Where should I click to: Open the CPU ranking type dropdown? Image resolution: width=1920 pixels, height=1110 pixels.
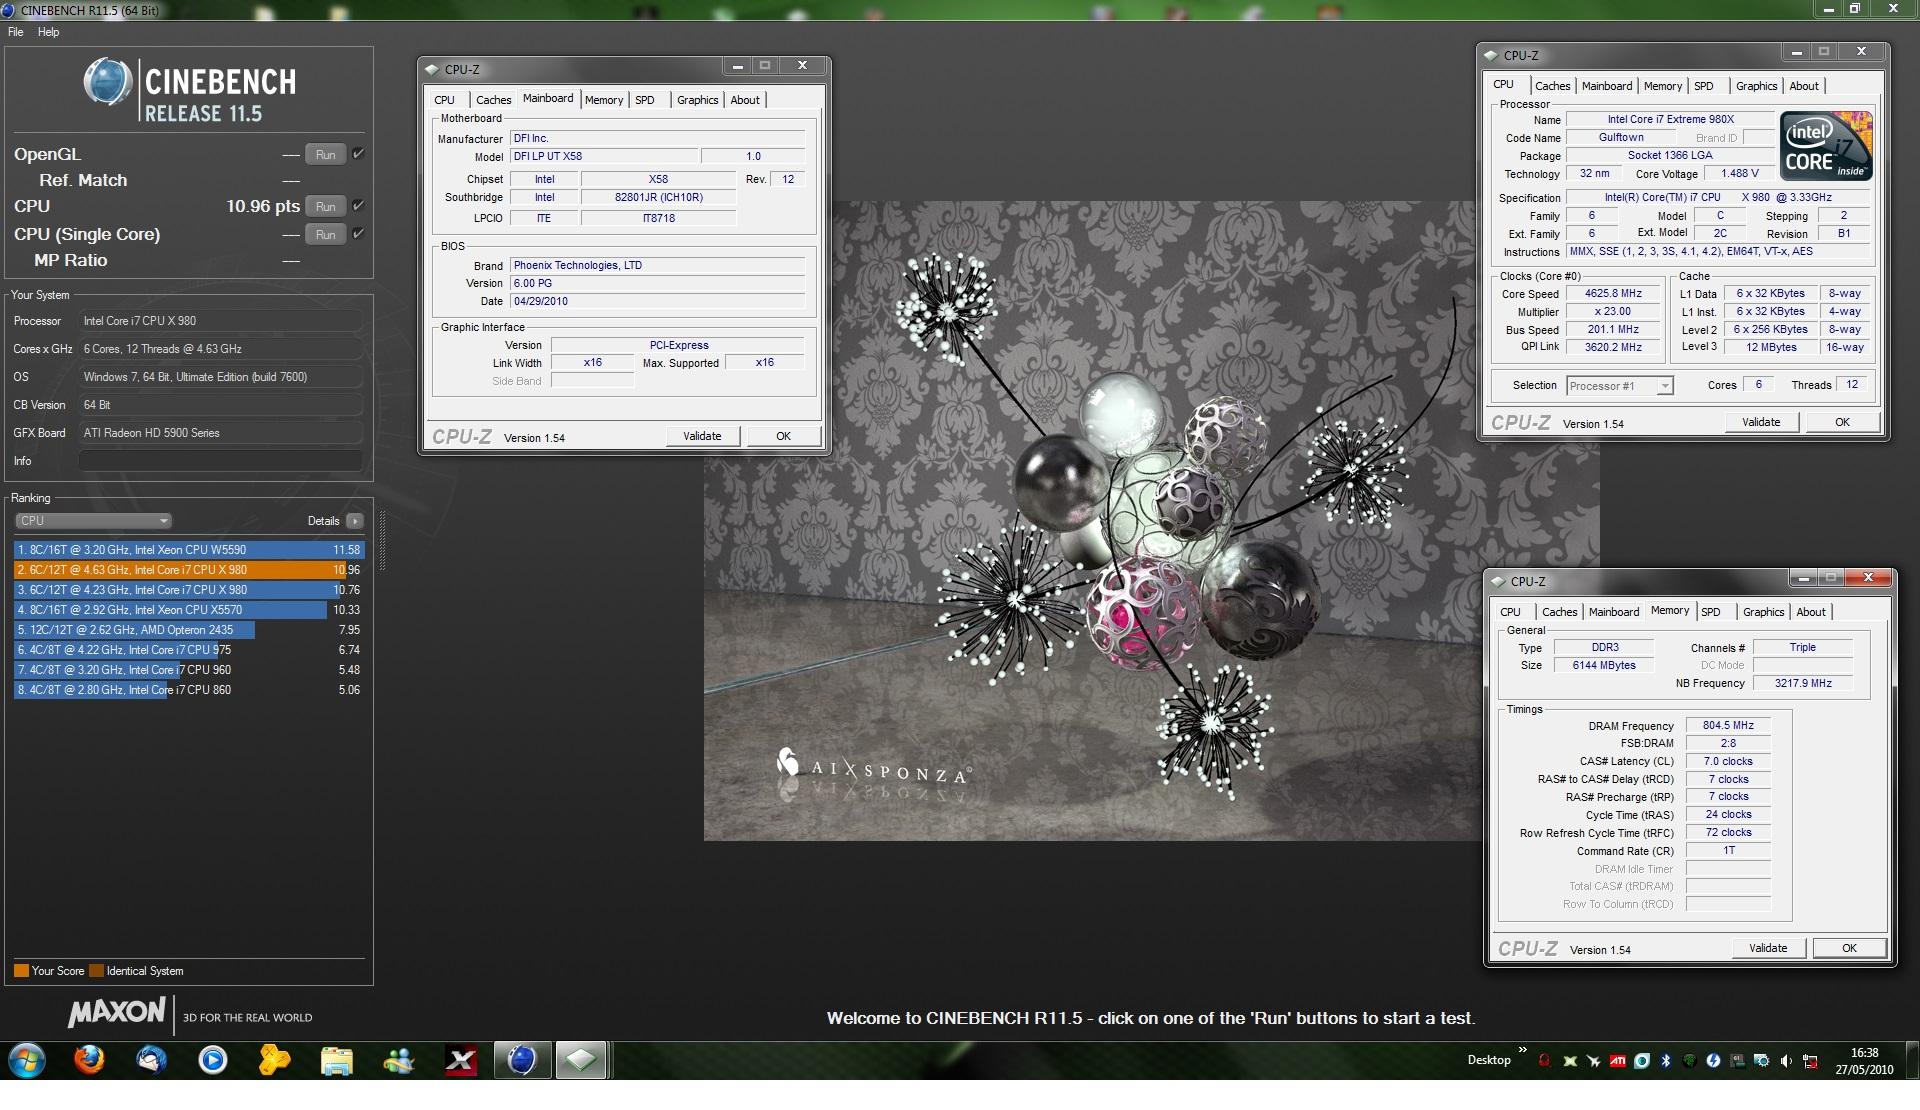click(93, 521)
